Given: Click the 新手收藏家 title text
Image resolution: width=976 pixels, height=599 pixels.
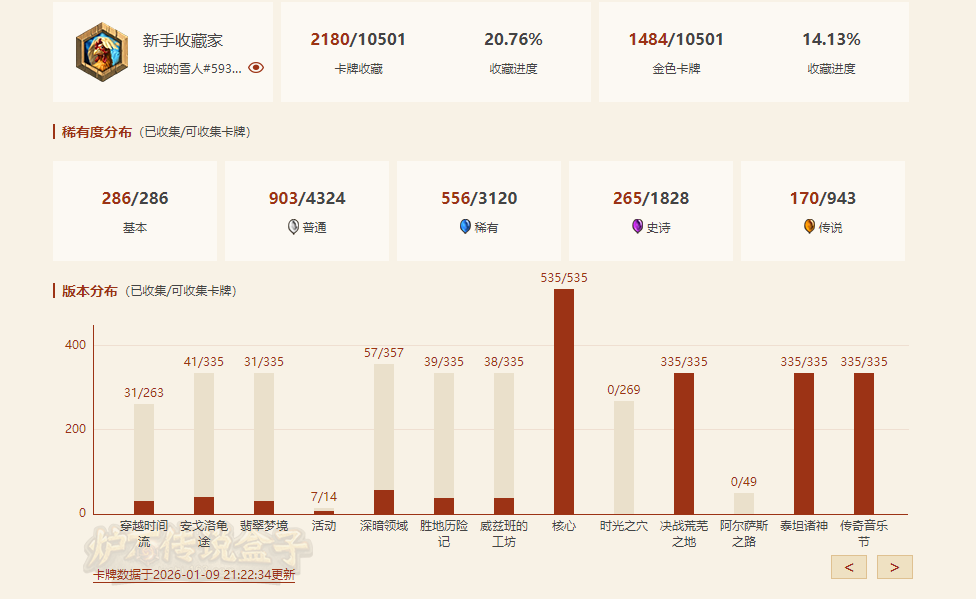Looking at the screenshot, I should (x=183, y=40).
